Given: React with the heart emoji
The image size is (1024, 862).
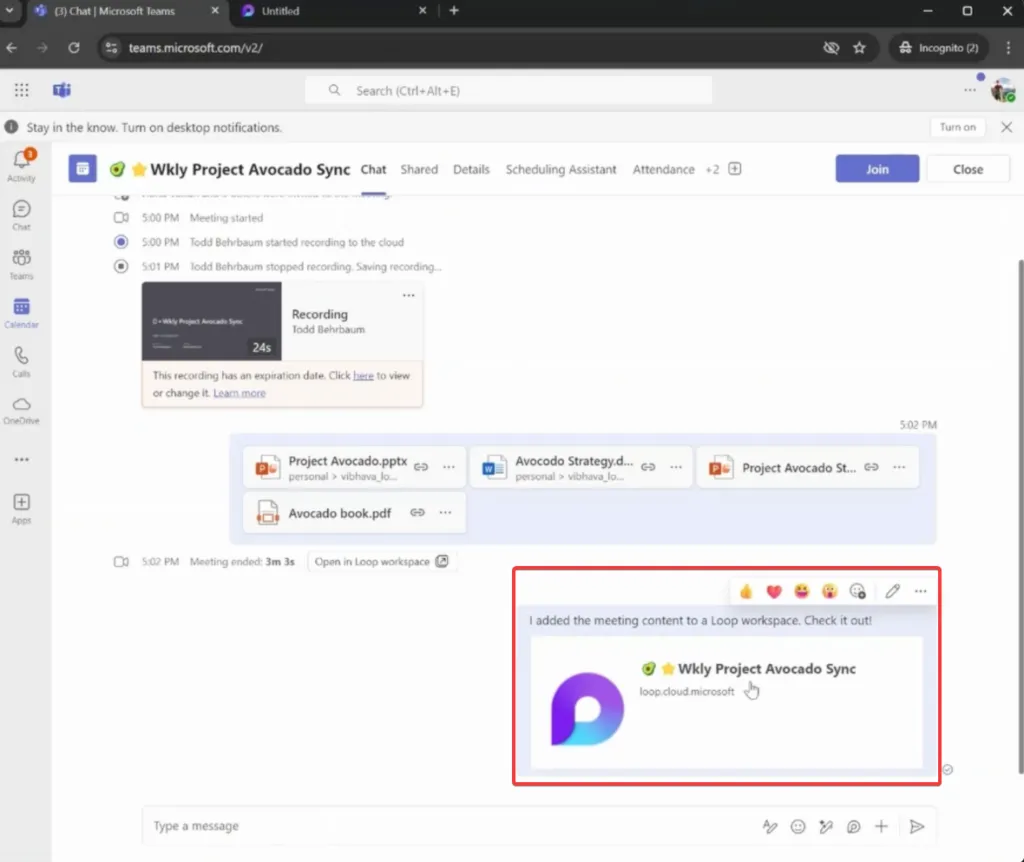Looking at the screenshot, I should click(x=773, y=591).
